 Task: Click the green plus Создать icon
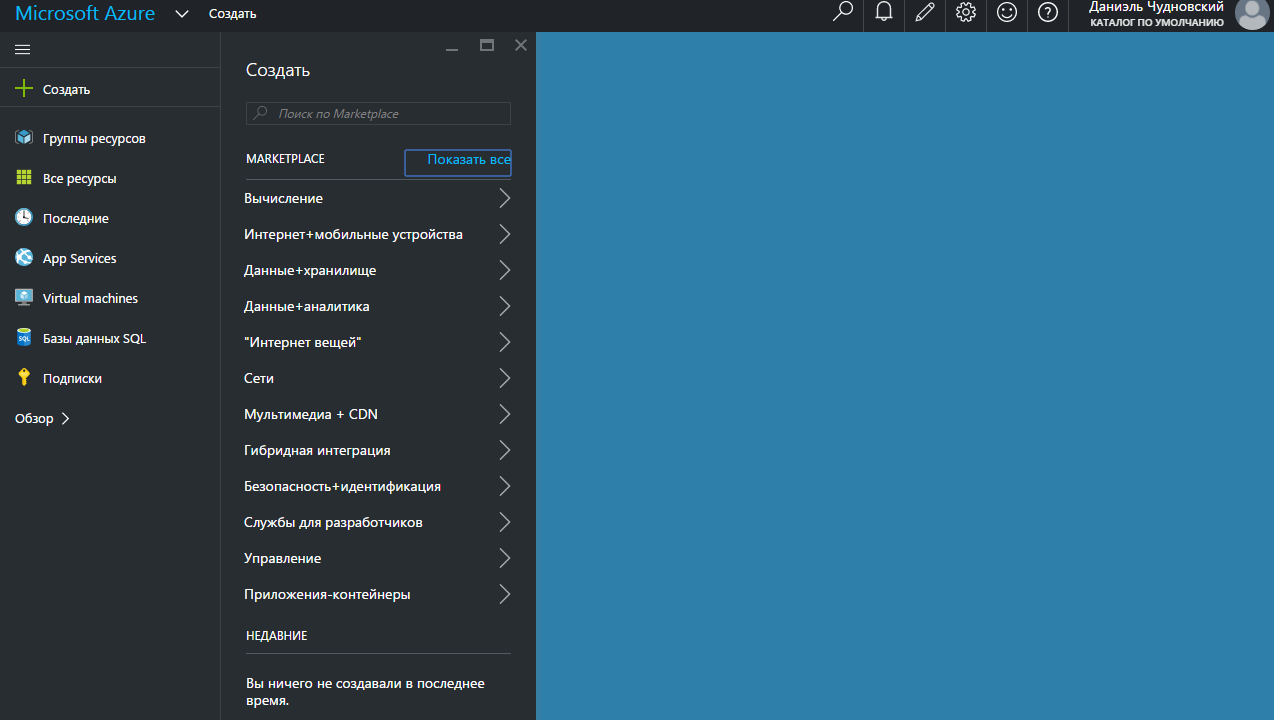24,89
